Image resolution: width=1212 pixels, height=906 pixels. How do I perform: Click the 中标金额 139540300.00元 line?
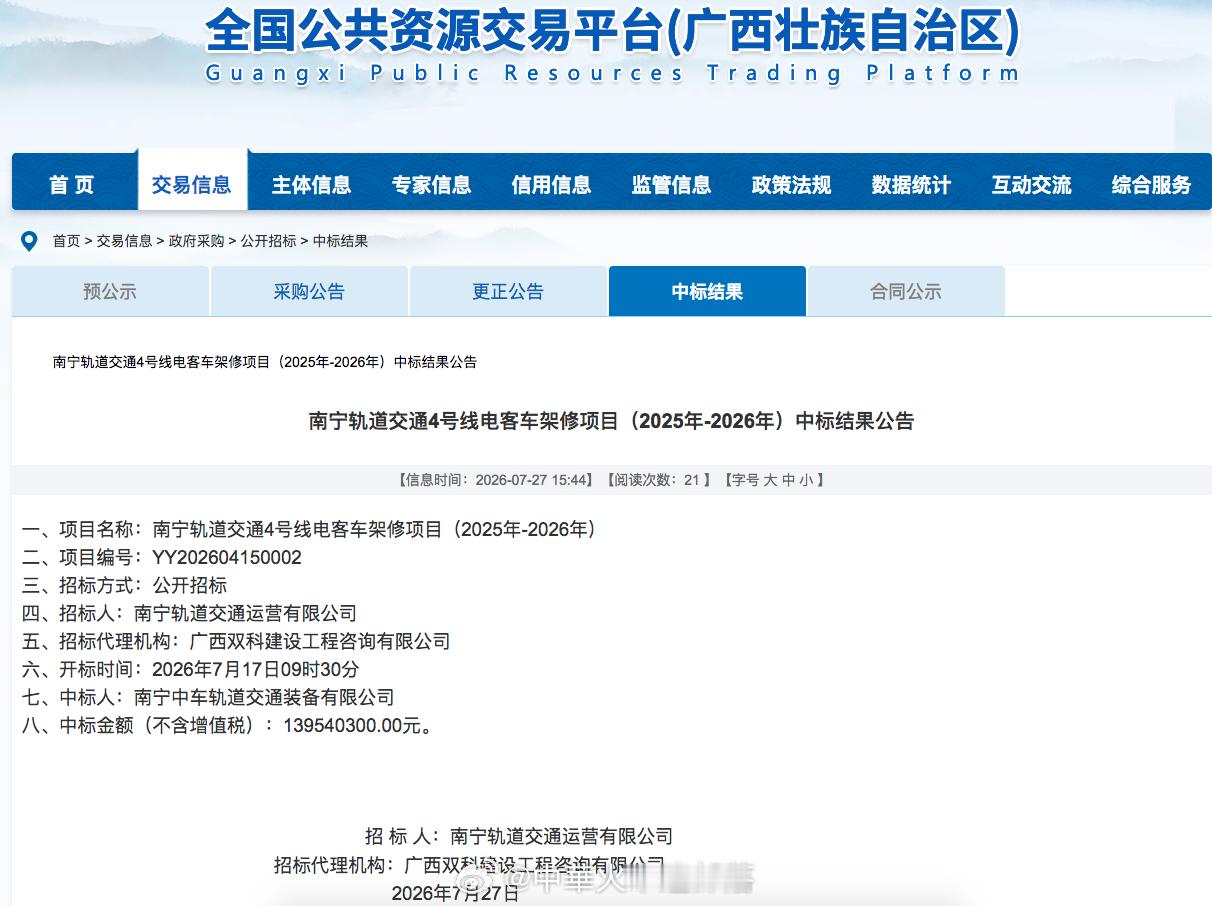pyautogui.click(x=230, y=725)
